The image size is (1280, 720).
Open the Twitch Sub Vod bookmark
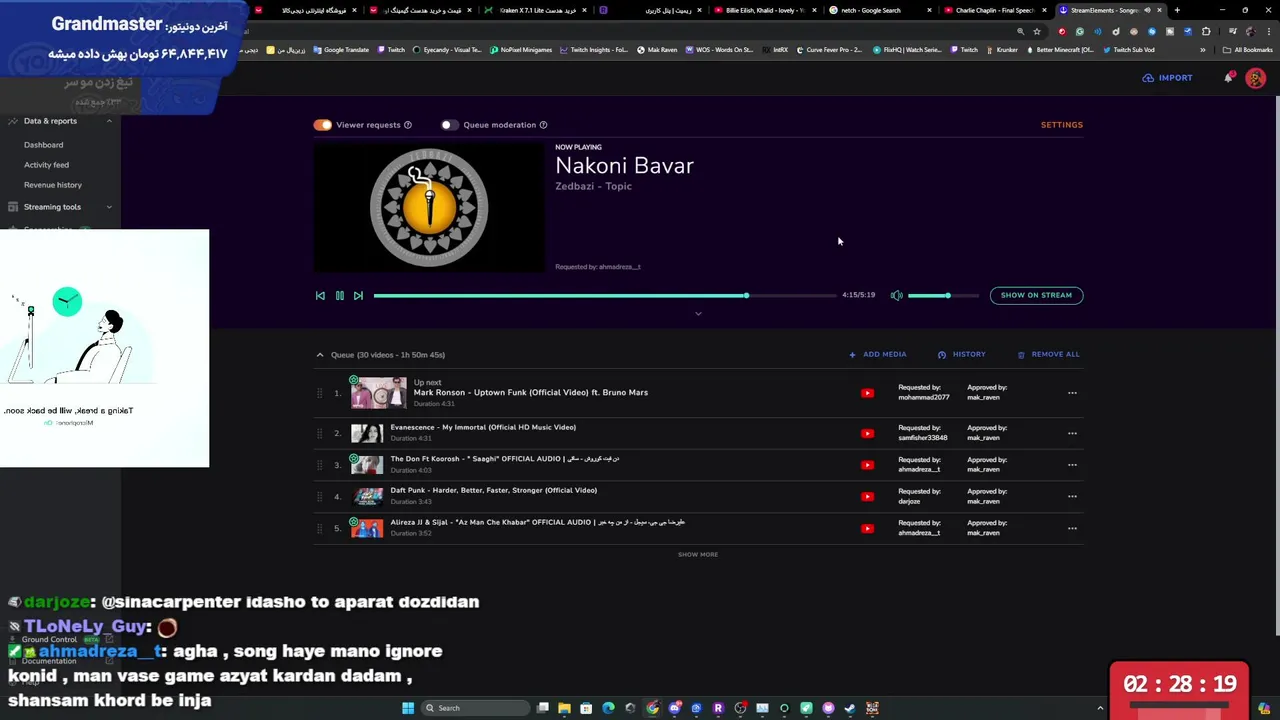tap(1128, 50)
